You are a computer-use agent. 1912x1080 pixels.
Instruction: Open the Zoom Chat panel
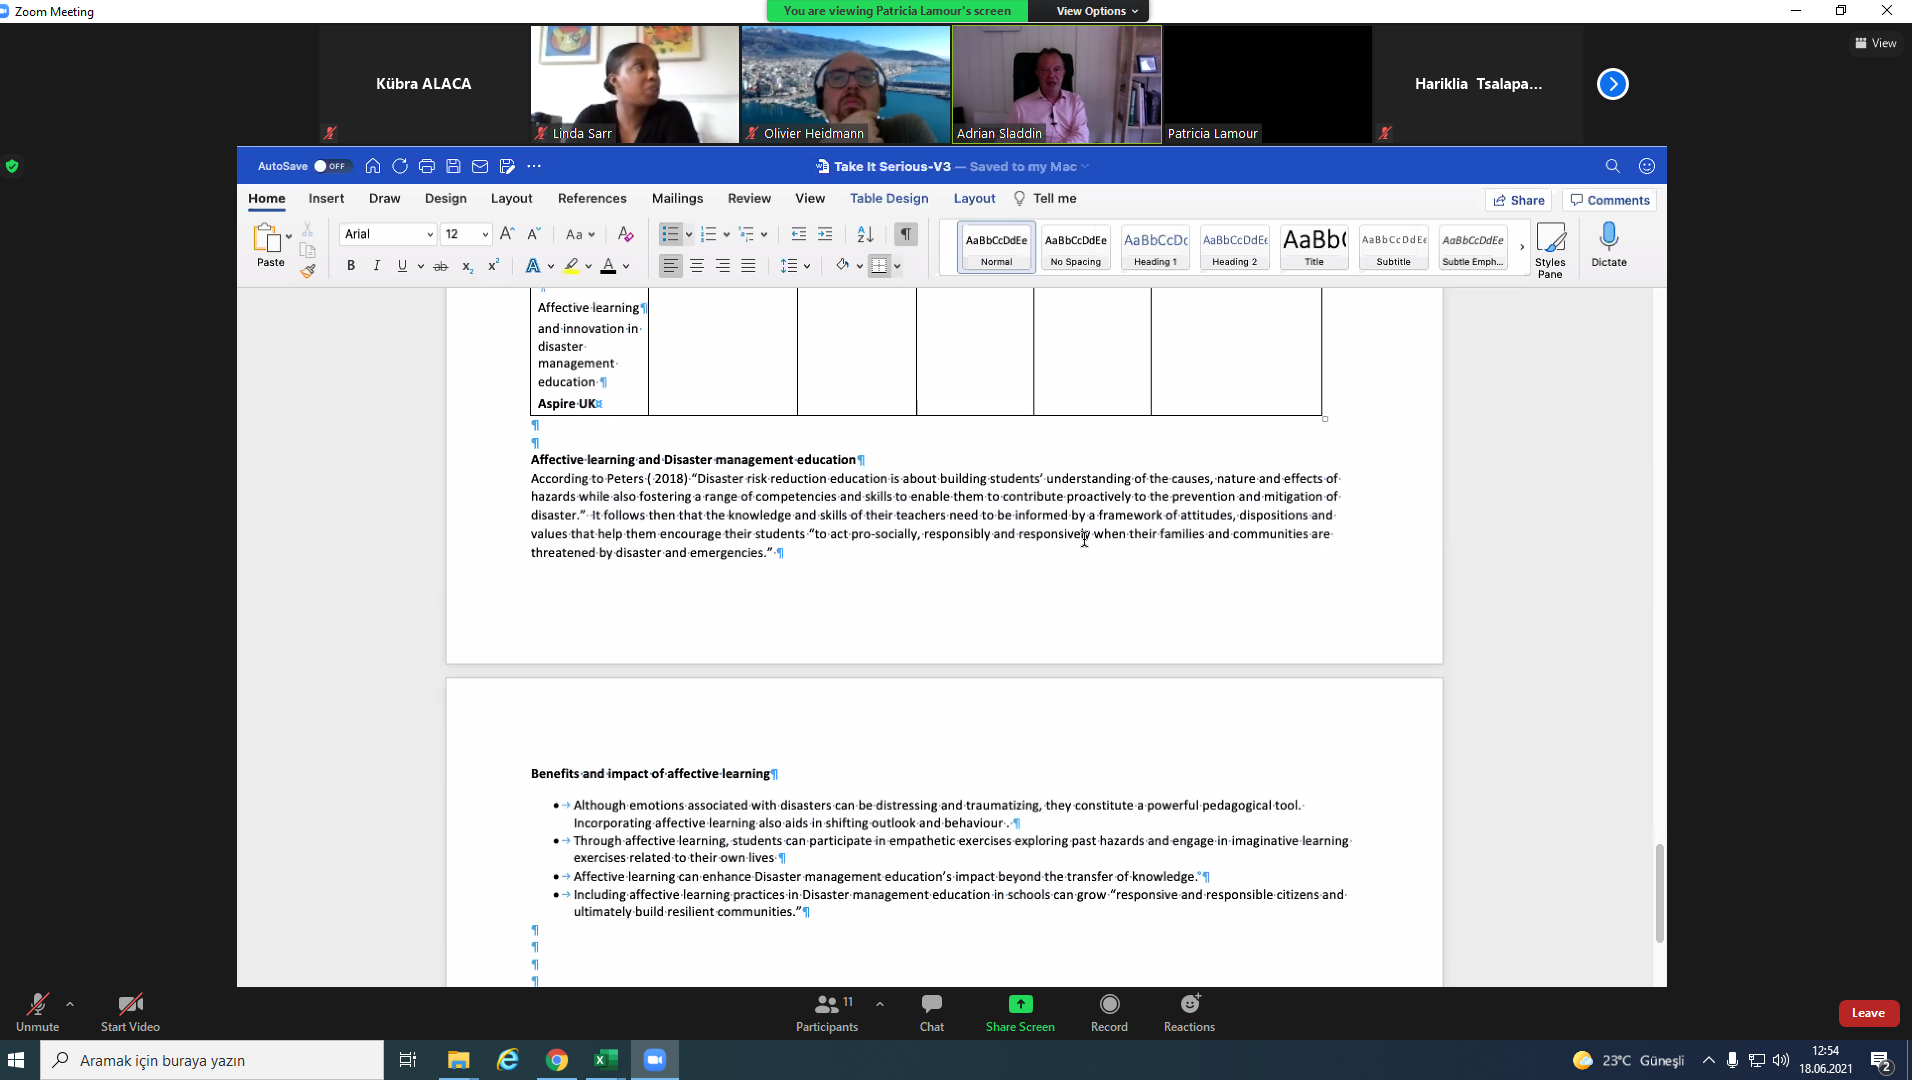tap(931, 1012)
